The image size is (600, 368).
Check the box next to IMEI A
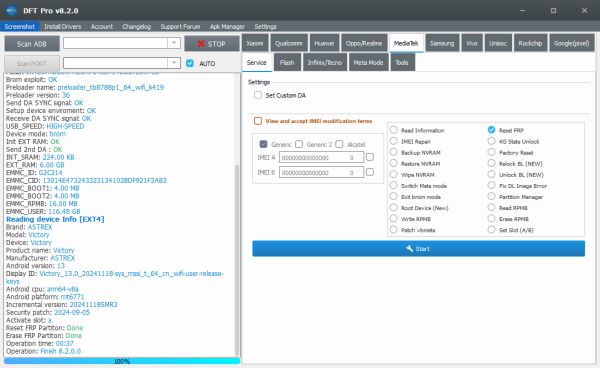point(370,157)
